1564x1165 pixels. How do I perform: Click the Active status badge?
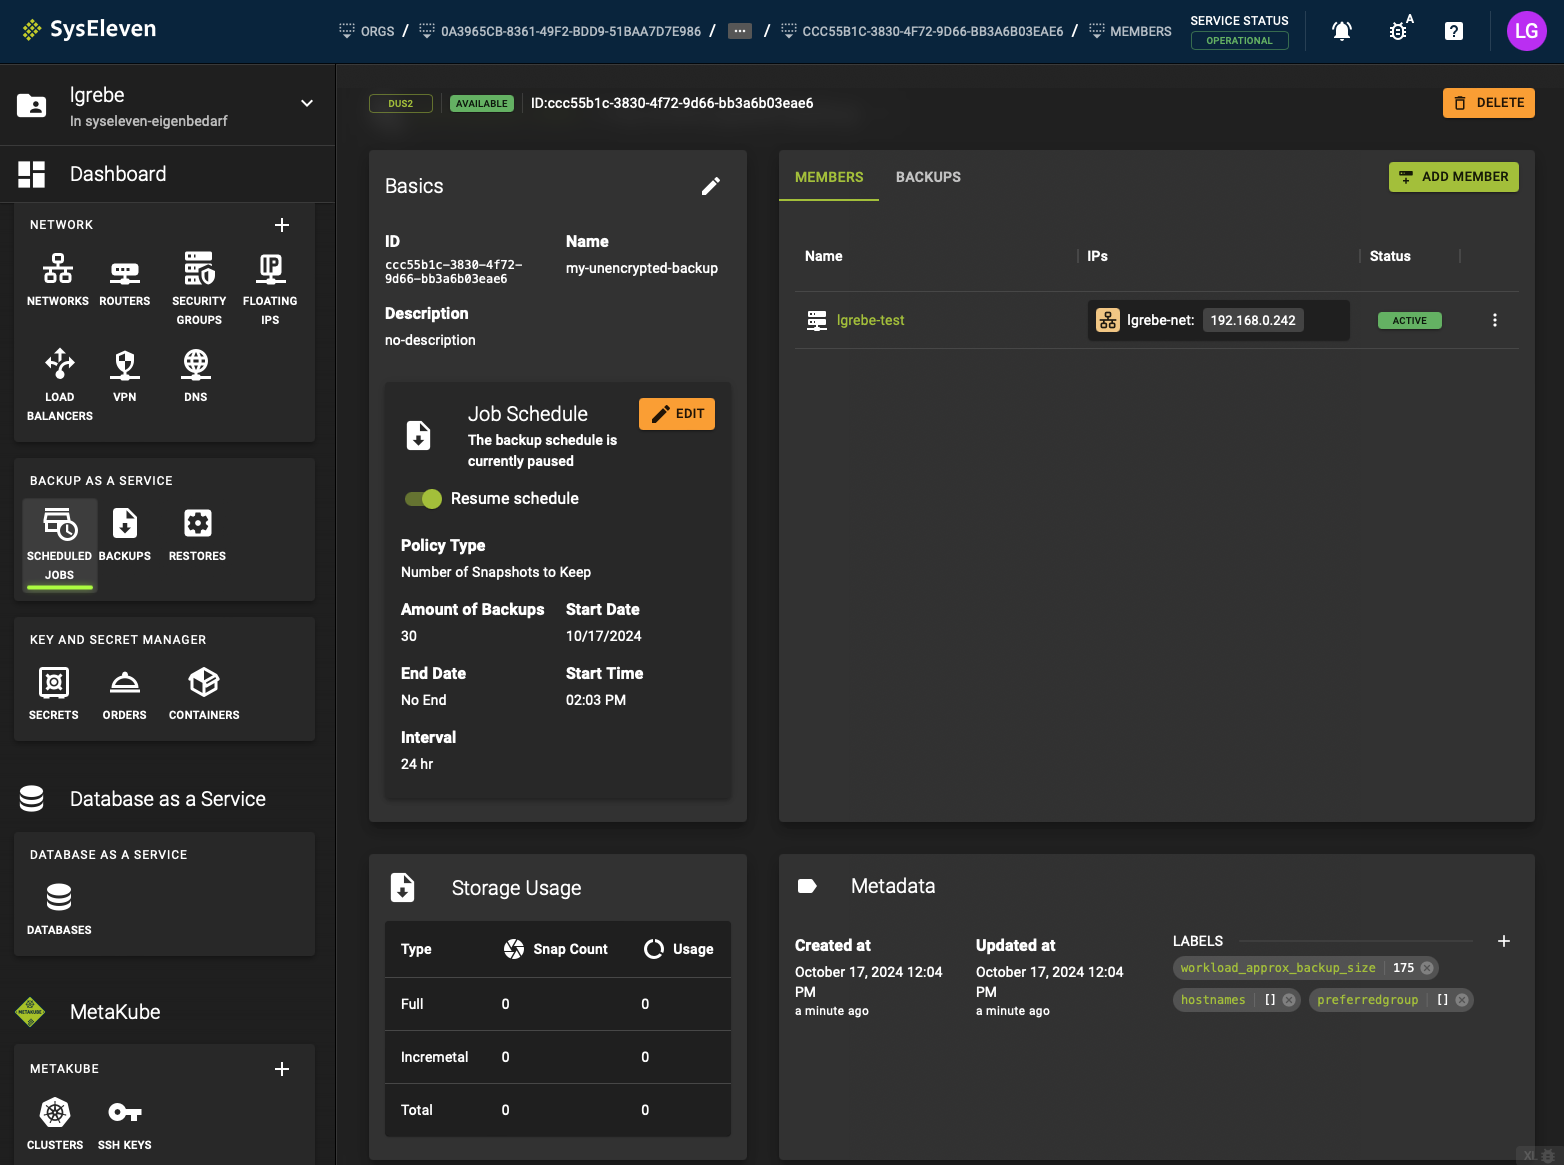coord(1410,320)
